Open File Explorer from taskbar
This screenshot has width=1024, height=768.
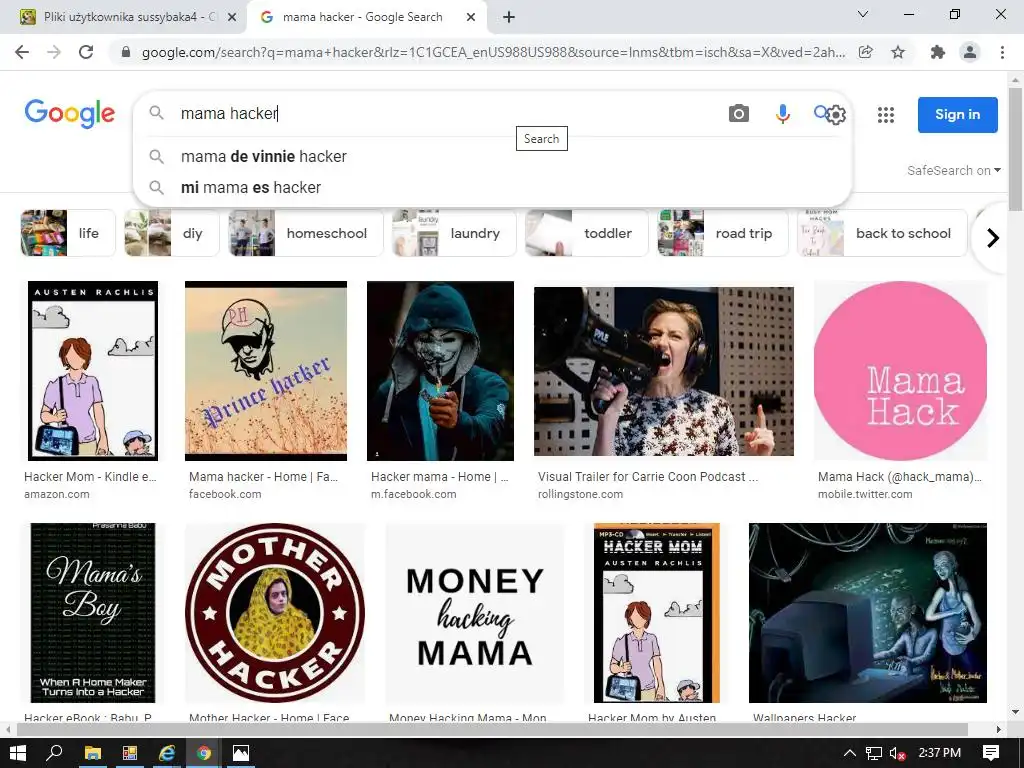click(93, 753)
